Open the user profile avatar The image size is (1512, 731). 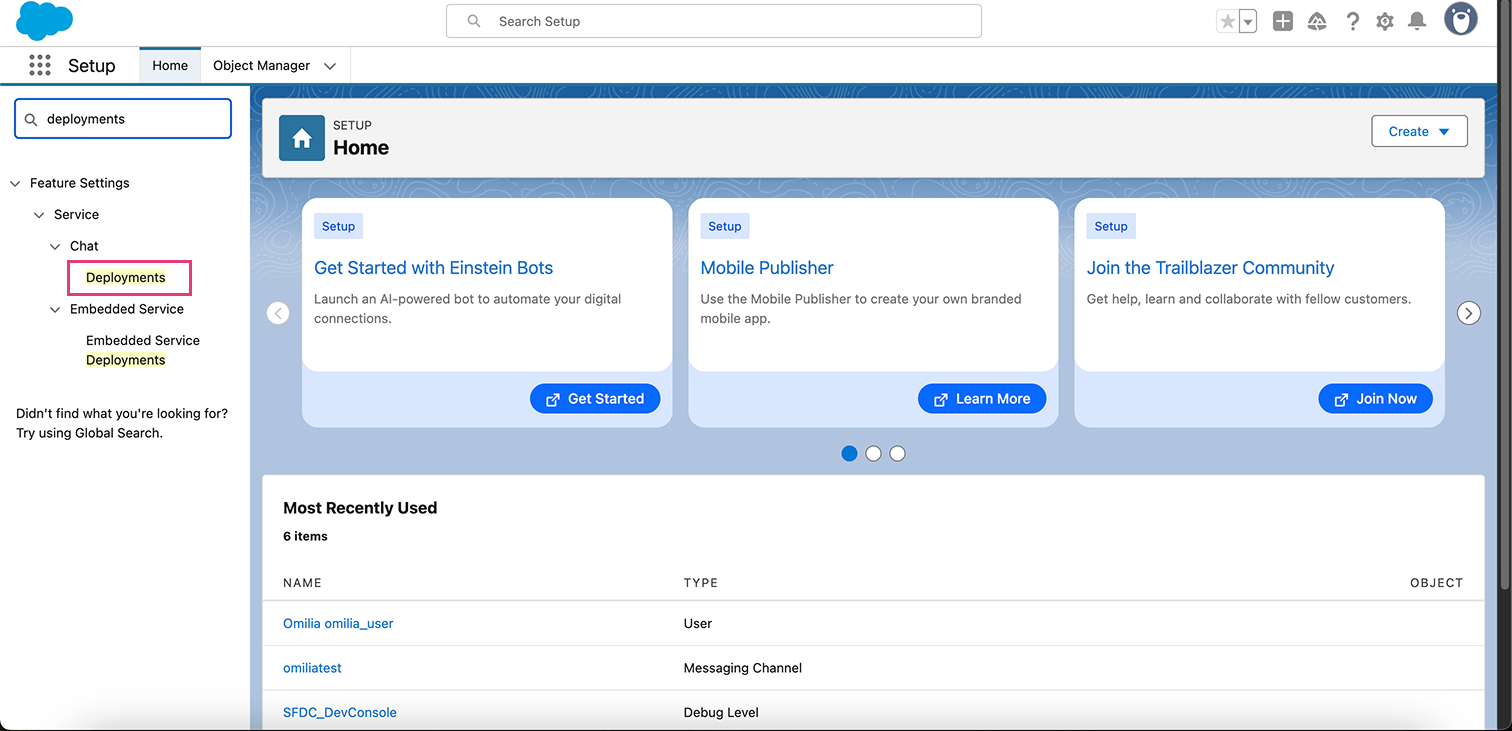(1460, 20)
